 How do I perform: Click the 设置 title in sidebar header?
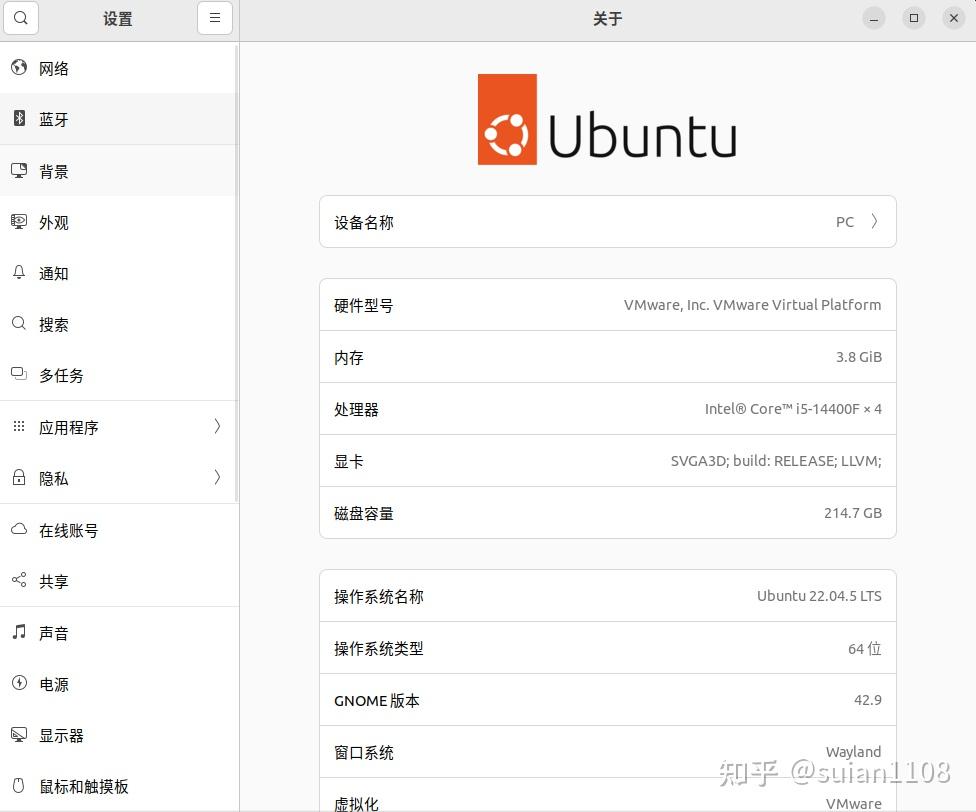[118, 19]
